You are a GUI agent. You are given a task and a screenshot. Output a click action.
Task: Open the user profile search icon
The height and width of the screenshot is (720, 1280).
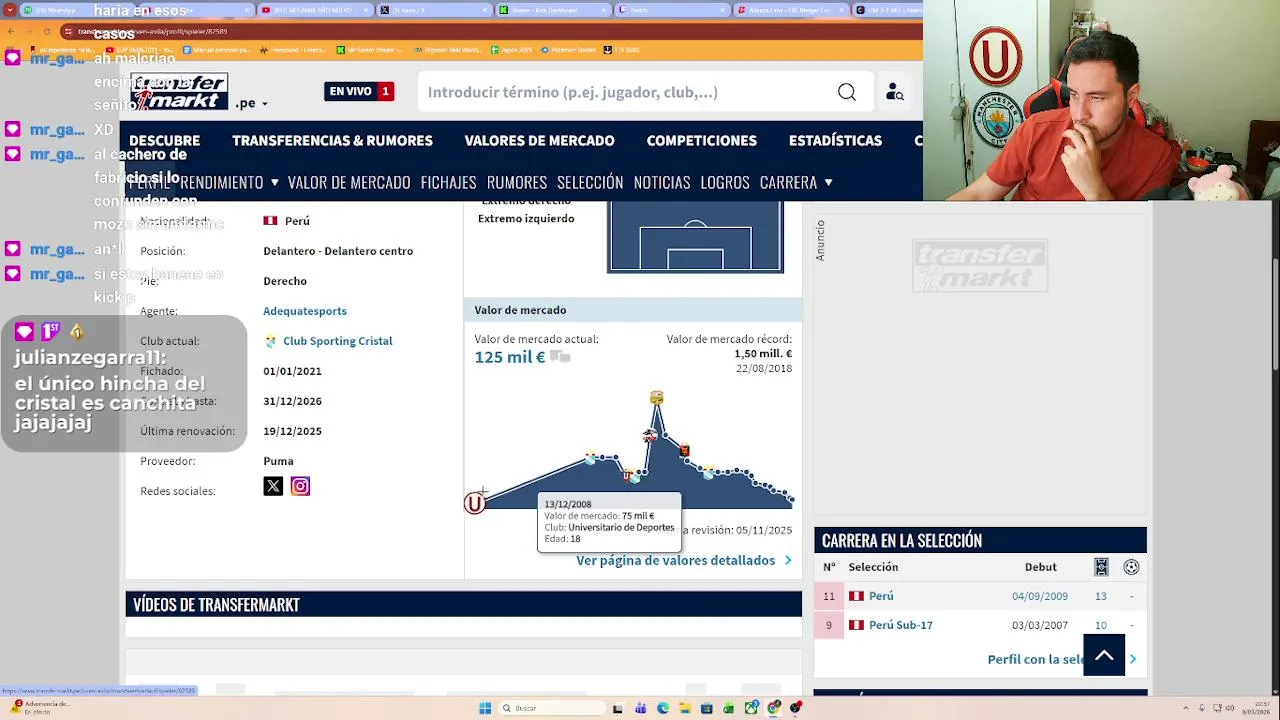(895, 92)
